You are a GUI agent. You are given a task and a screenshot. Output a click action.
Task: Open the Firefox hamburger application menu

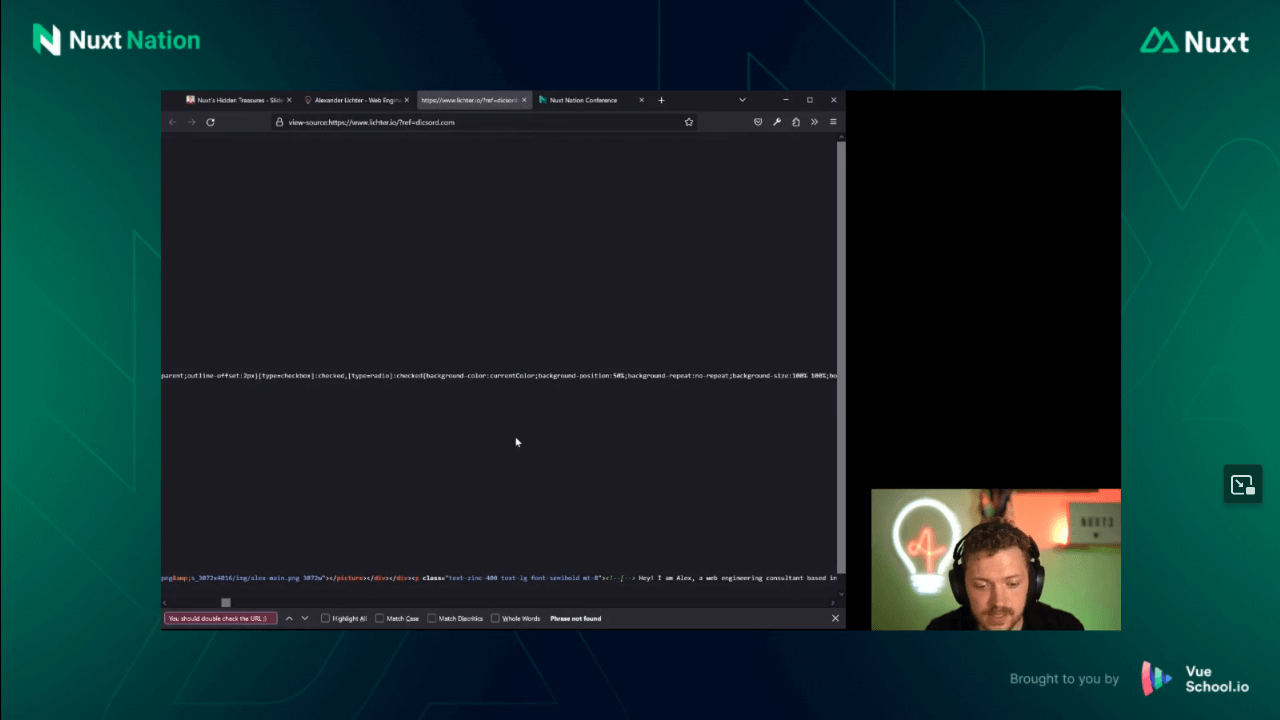pyautogui.click(x=833, y=122)
